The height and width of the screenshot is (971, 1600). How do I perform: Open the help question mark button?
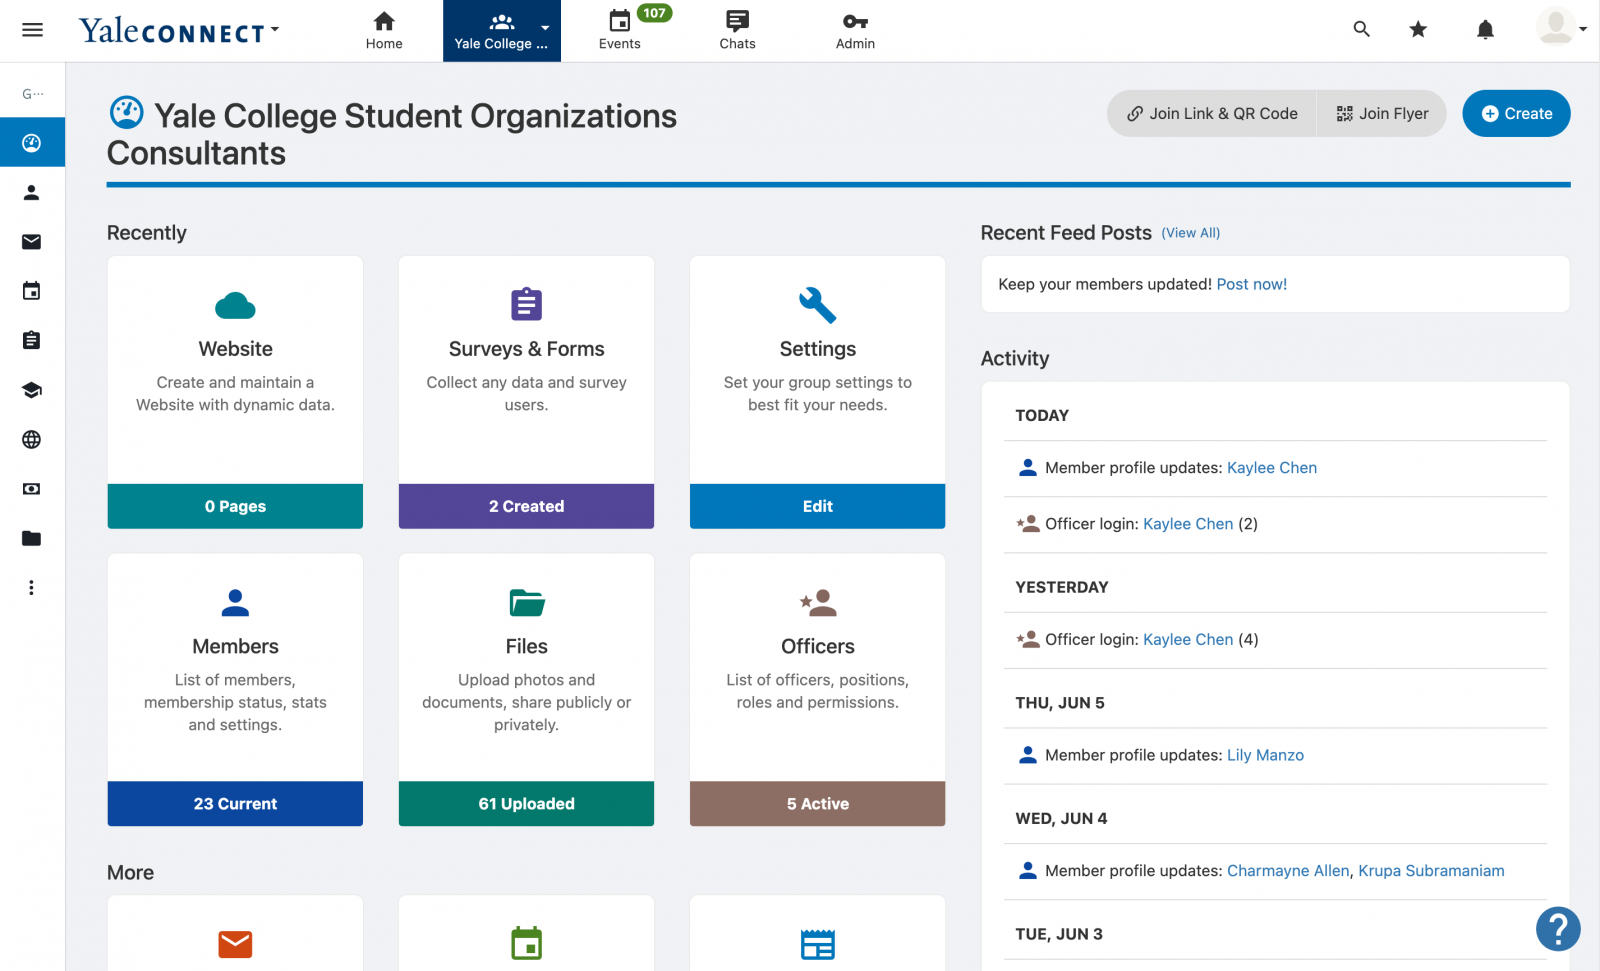[x=1558, y=929]
